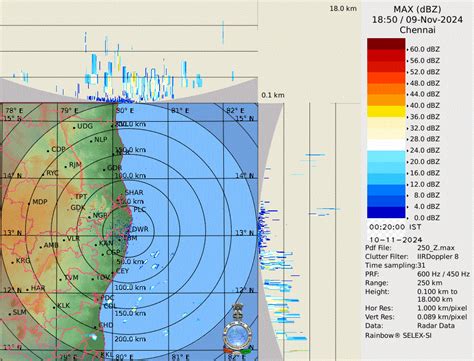Click the 00:20:00 IST timestamp
The width and height of the screenshot is (474, 361).
[395, 227]
